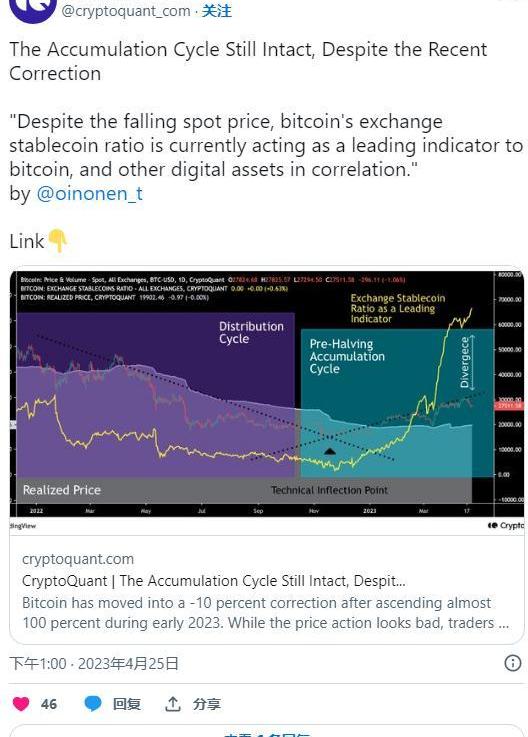This screenshot has height=737, width=528.
Task: Click the blue reply bubble icon
Action: 93,704
